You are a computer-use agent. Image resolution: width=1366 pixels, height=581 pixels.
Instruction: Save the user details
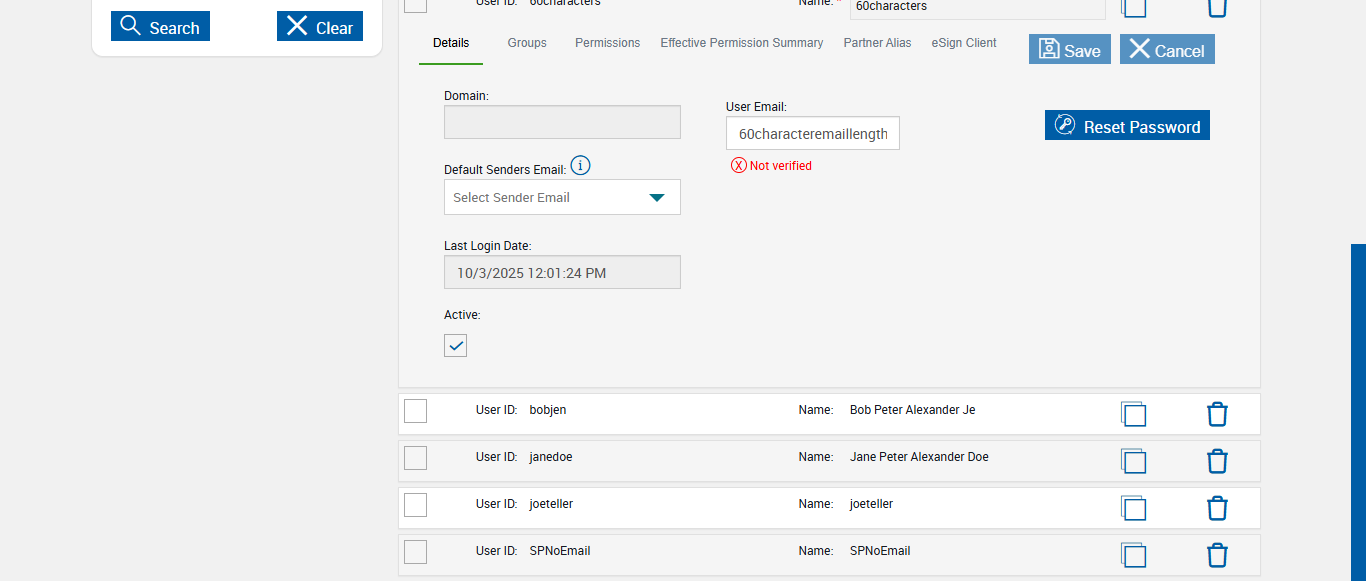[x=1069, y=50]
